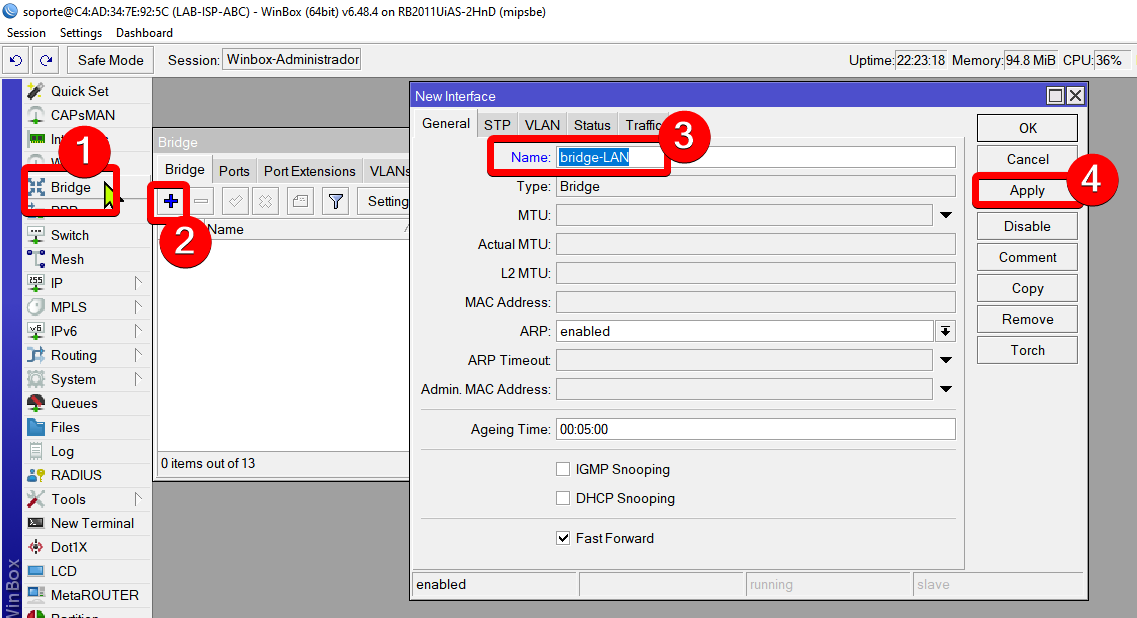Open Quick Set from the sidebar
Viewport: 1137px width, 618px height.
(79, 91)
